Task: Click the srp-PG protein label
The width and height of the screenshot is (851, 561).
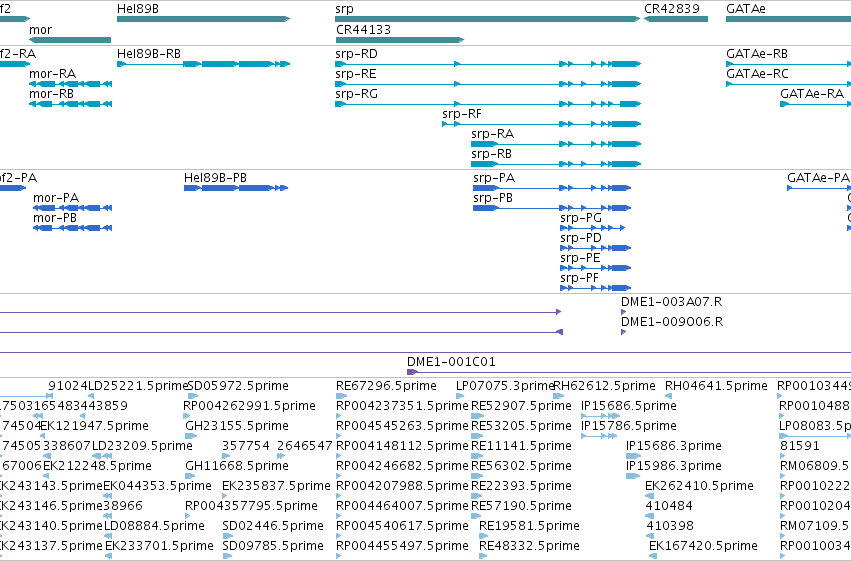Action: click(x=581, y=218)
